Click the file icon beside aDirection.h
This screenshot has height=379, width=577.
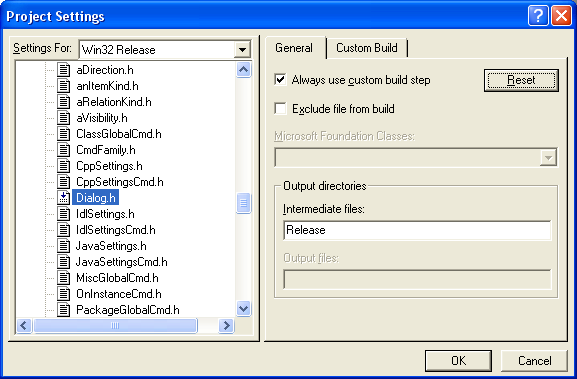click(x=63, y=70)
